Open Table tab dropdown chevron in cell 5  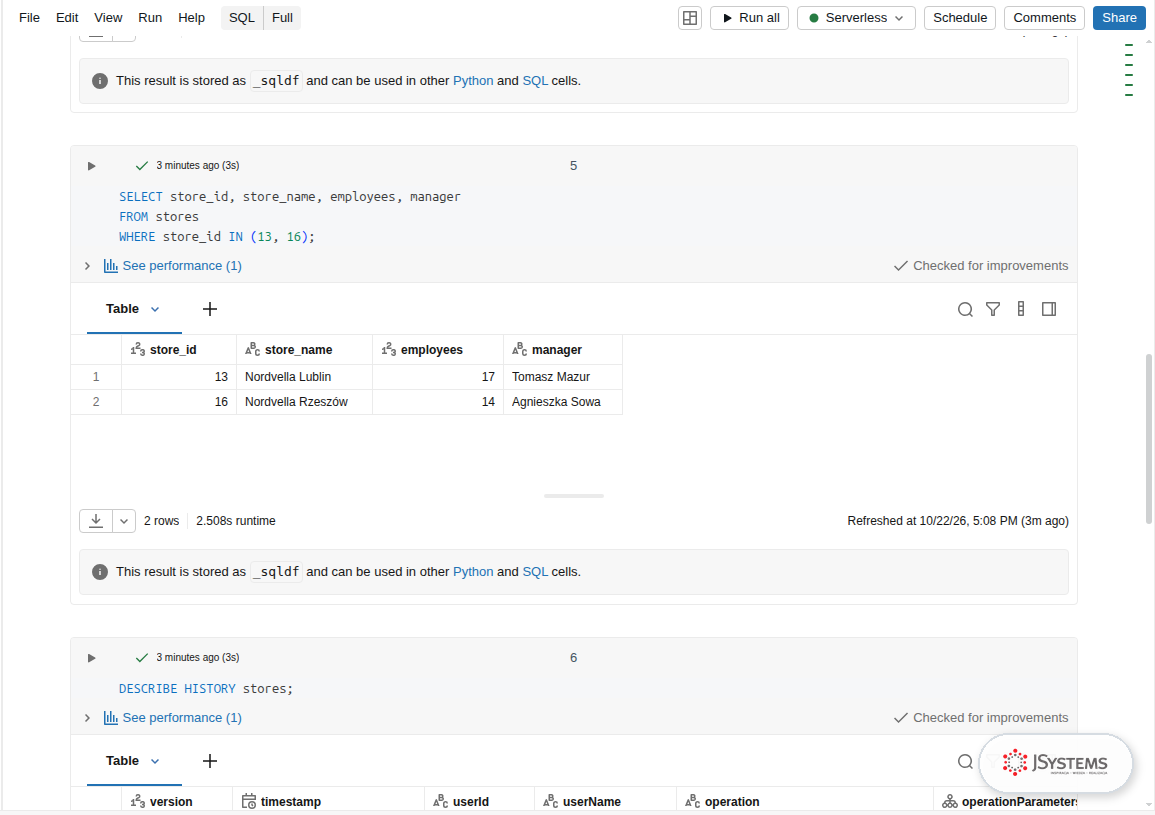point(155,309)
